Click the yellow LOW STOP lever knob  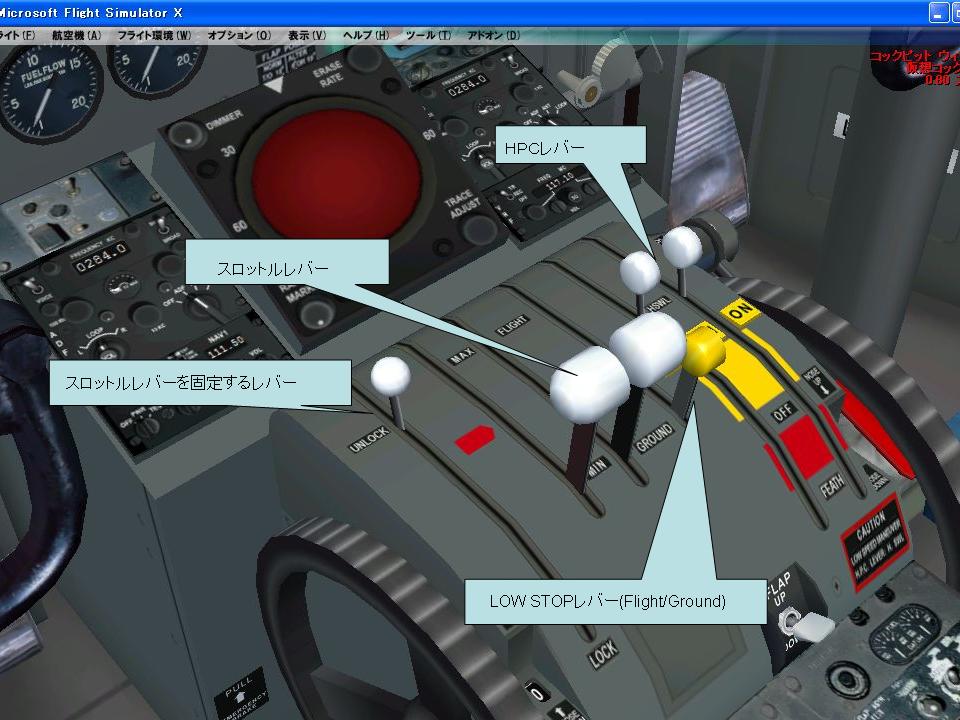point(703,351)
